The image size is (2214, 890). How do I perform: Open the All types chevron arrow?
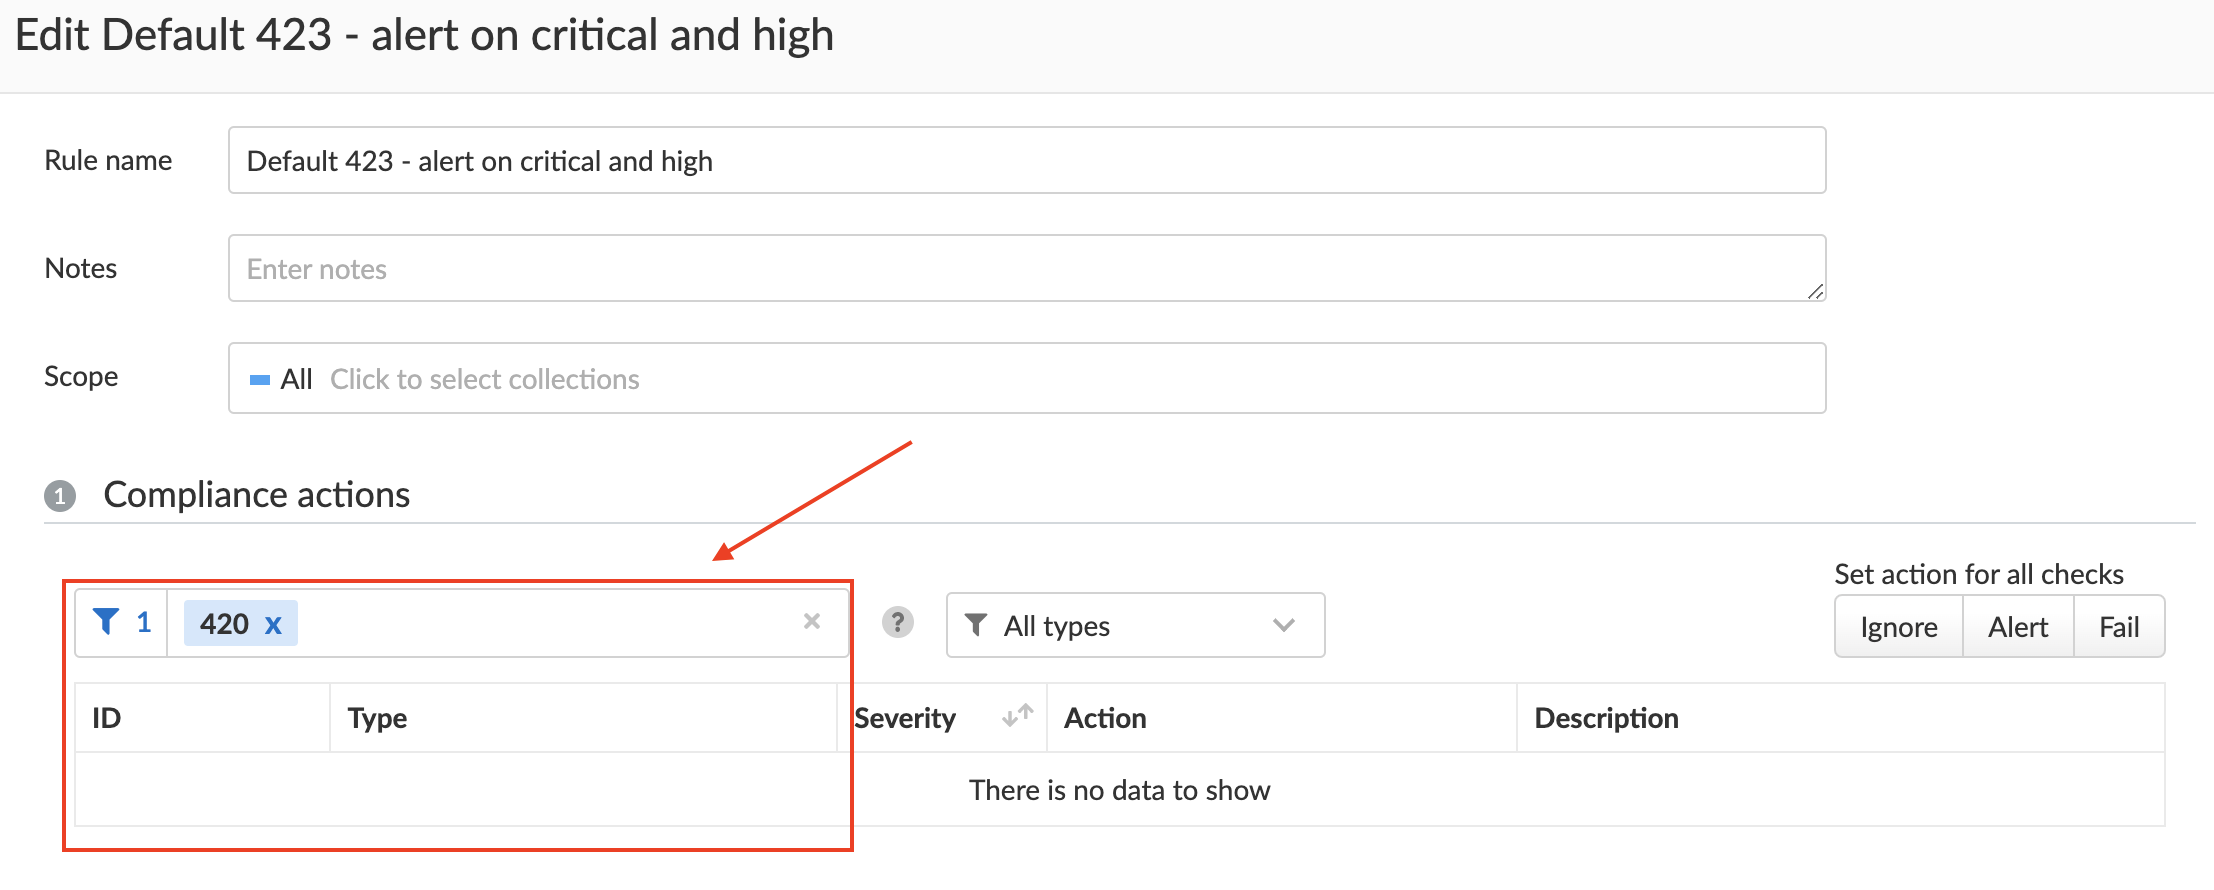coord(1283,625)
